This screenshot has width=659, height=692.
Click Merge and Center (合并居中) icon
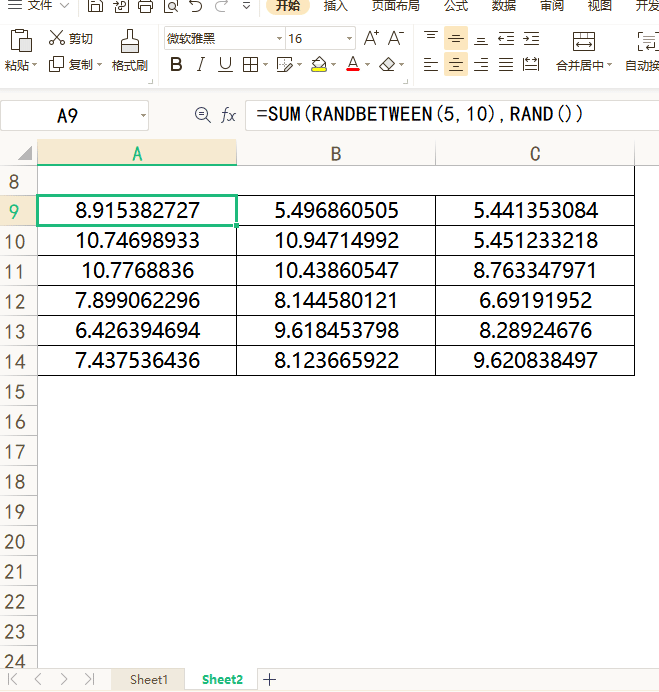point(584,41)
